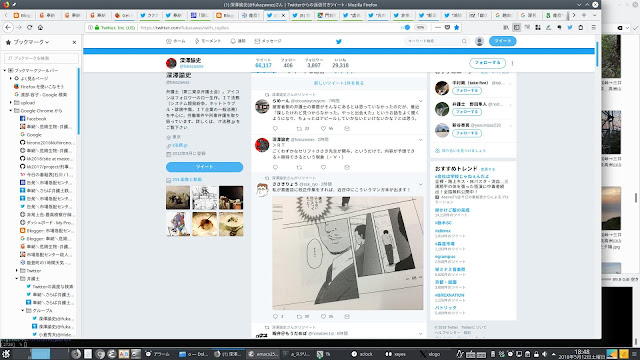Screen dimensions: 640x360
Task: Close the bookmarks sidebar
Action: pos(74,42)
